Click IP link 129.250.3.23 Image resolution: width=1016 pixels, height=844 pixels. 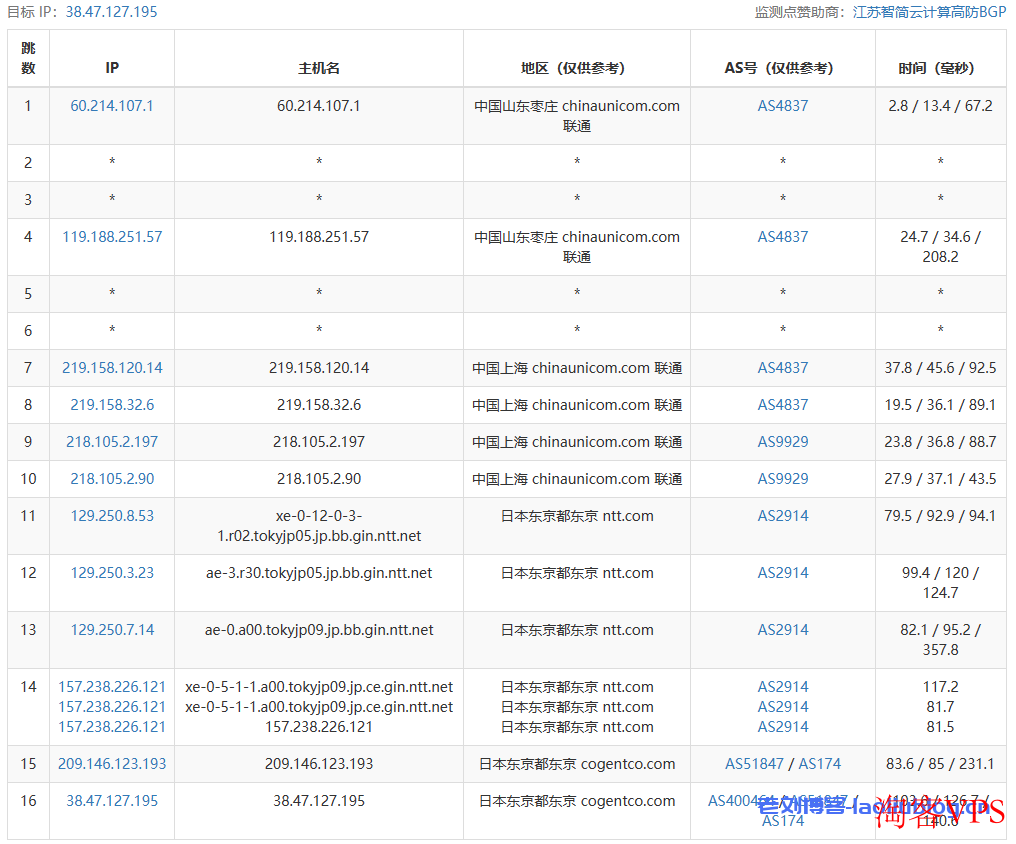112,573
